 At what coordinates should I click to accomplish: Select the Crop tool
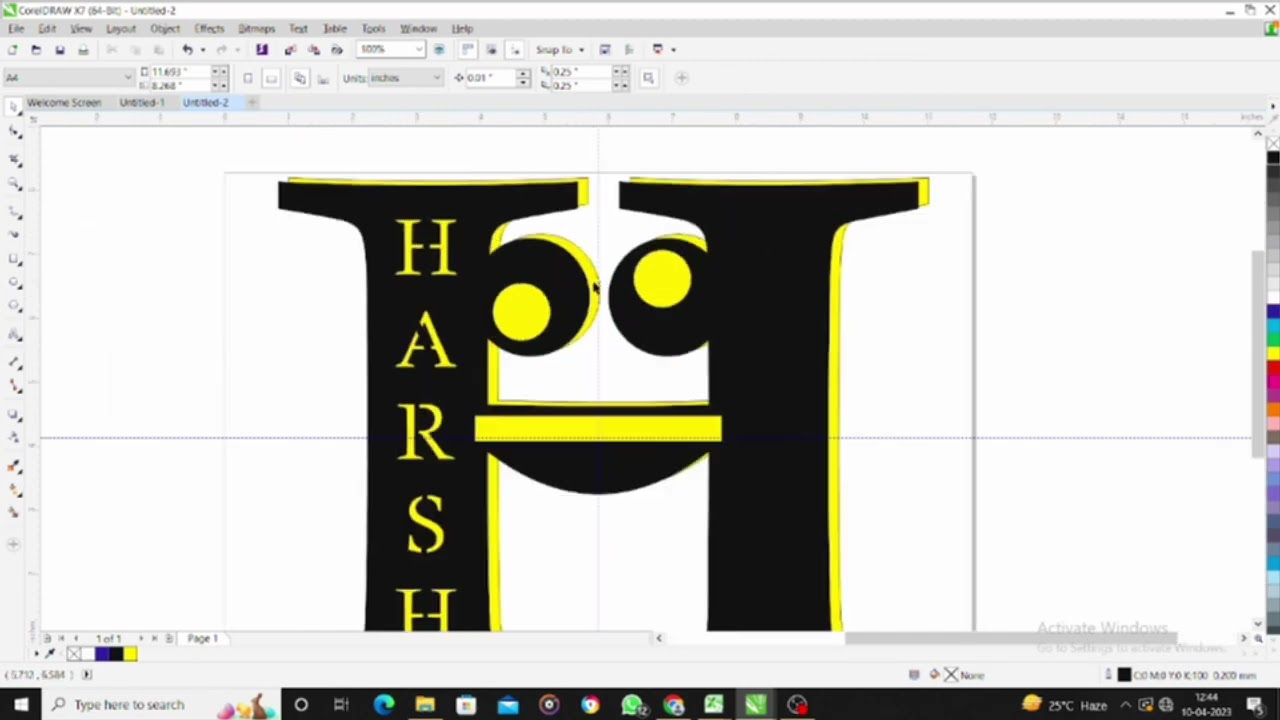click(x=14, y=159)
